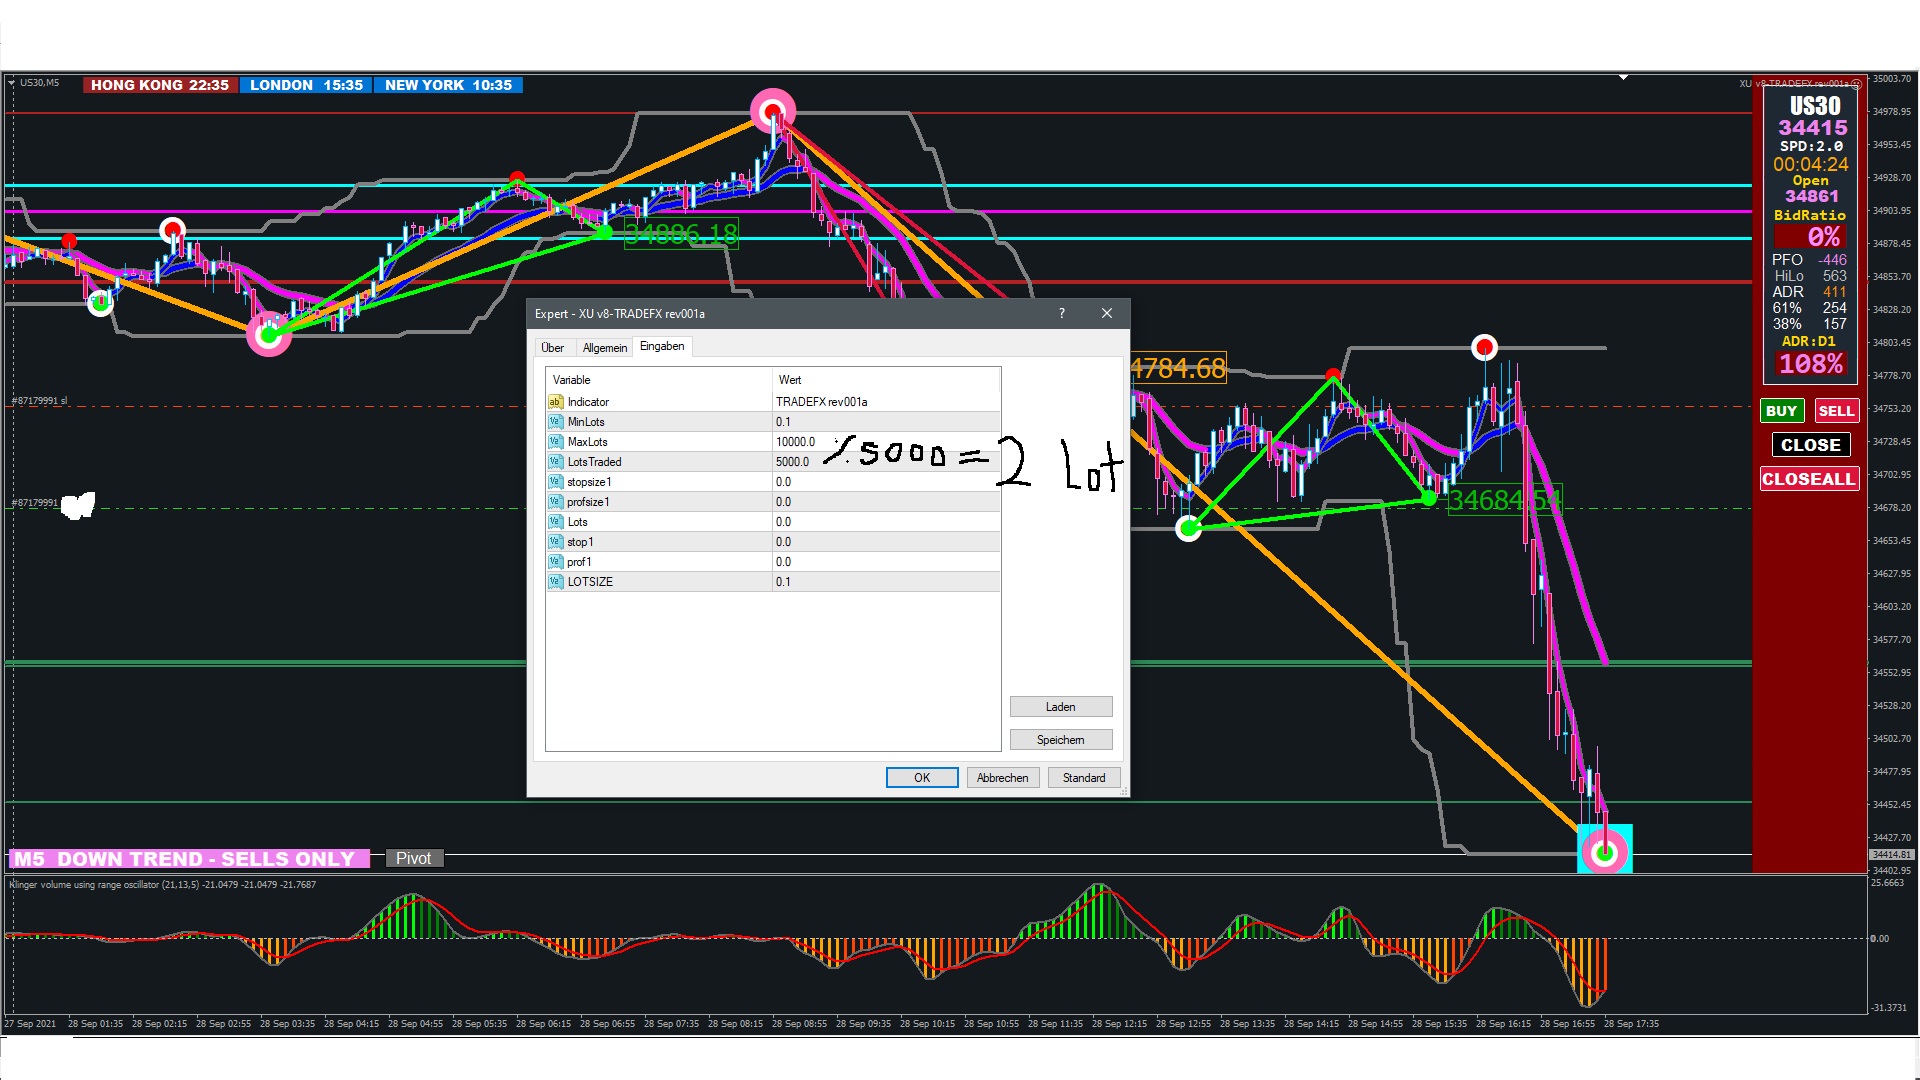Click the LOTSIZE variable icon
1920x1080 pixels.
point(555,582)
